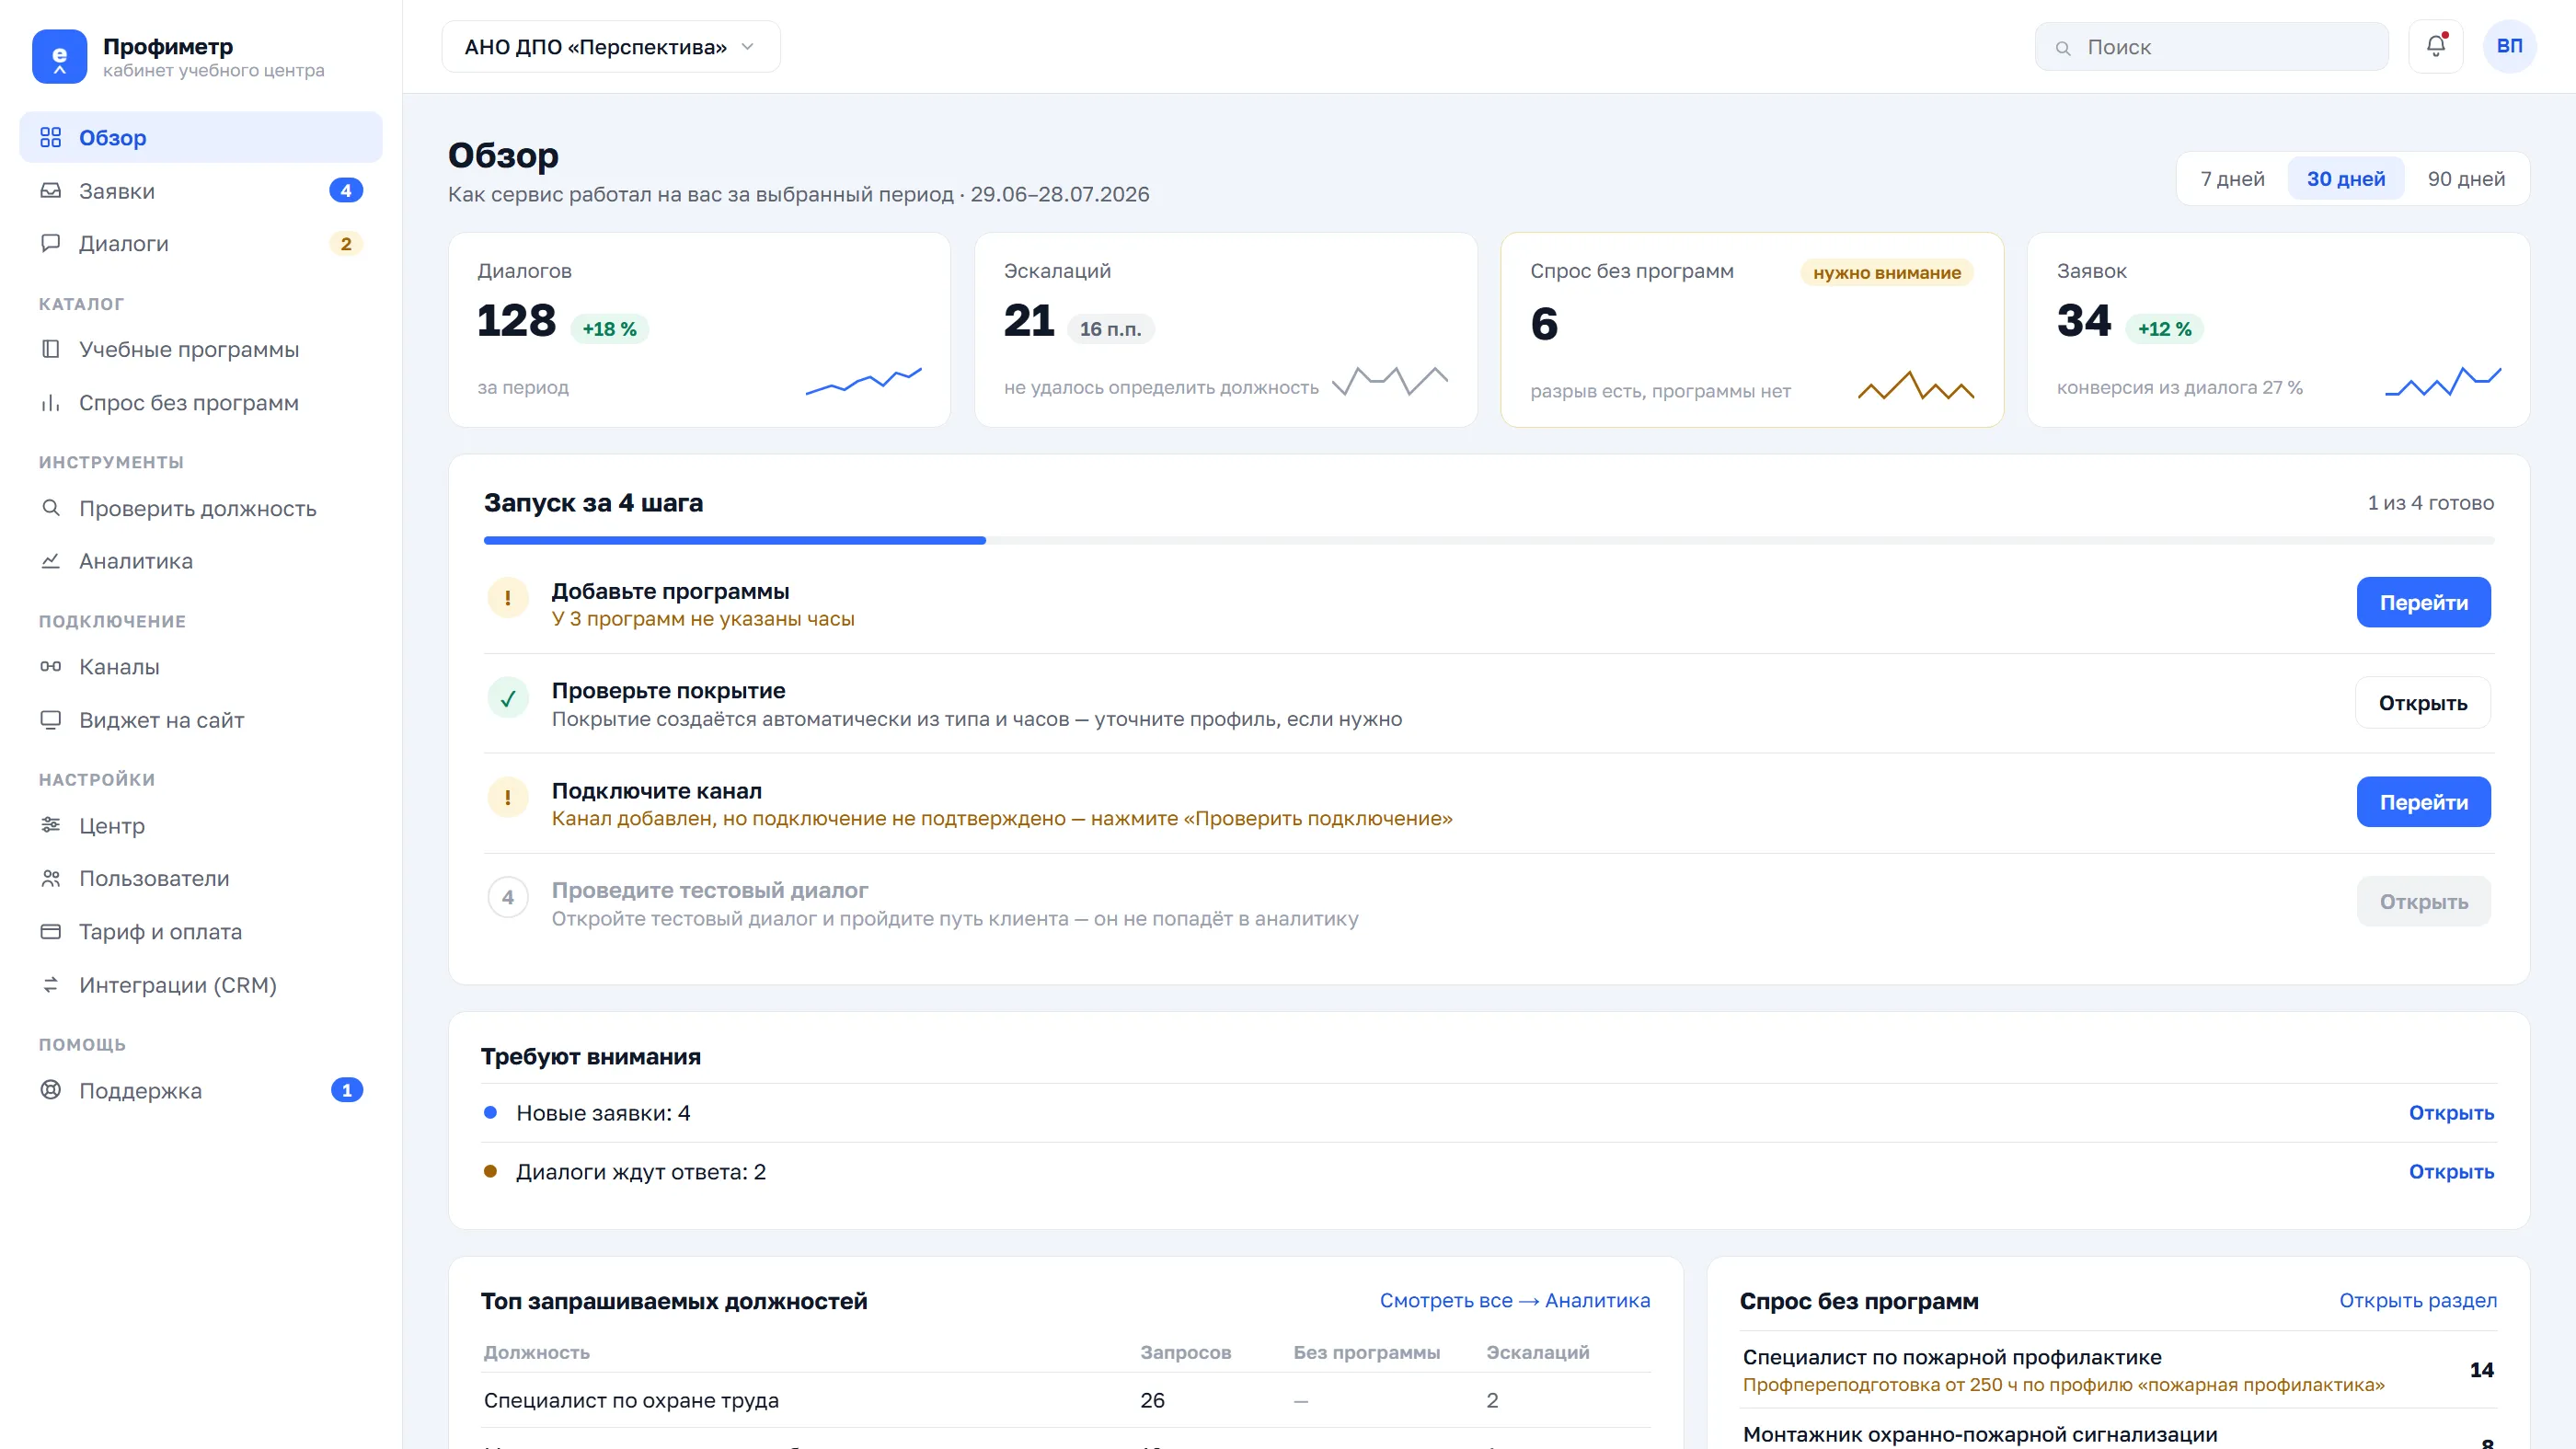Click the Диалоги chat bubble icon

51,243
